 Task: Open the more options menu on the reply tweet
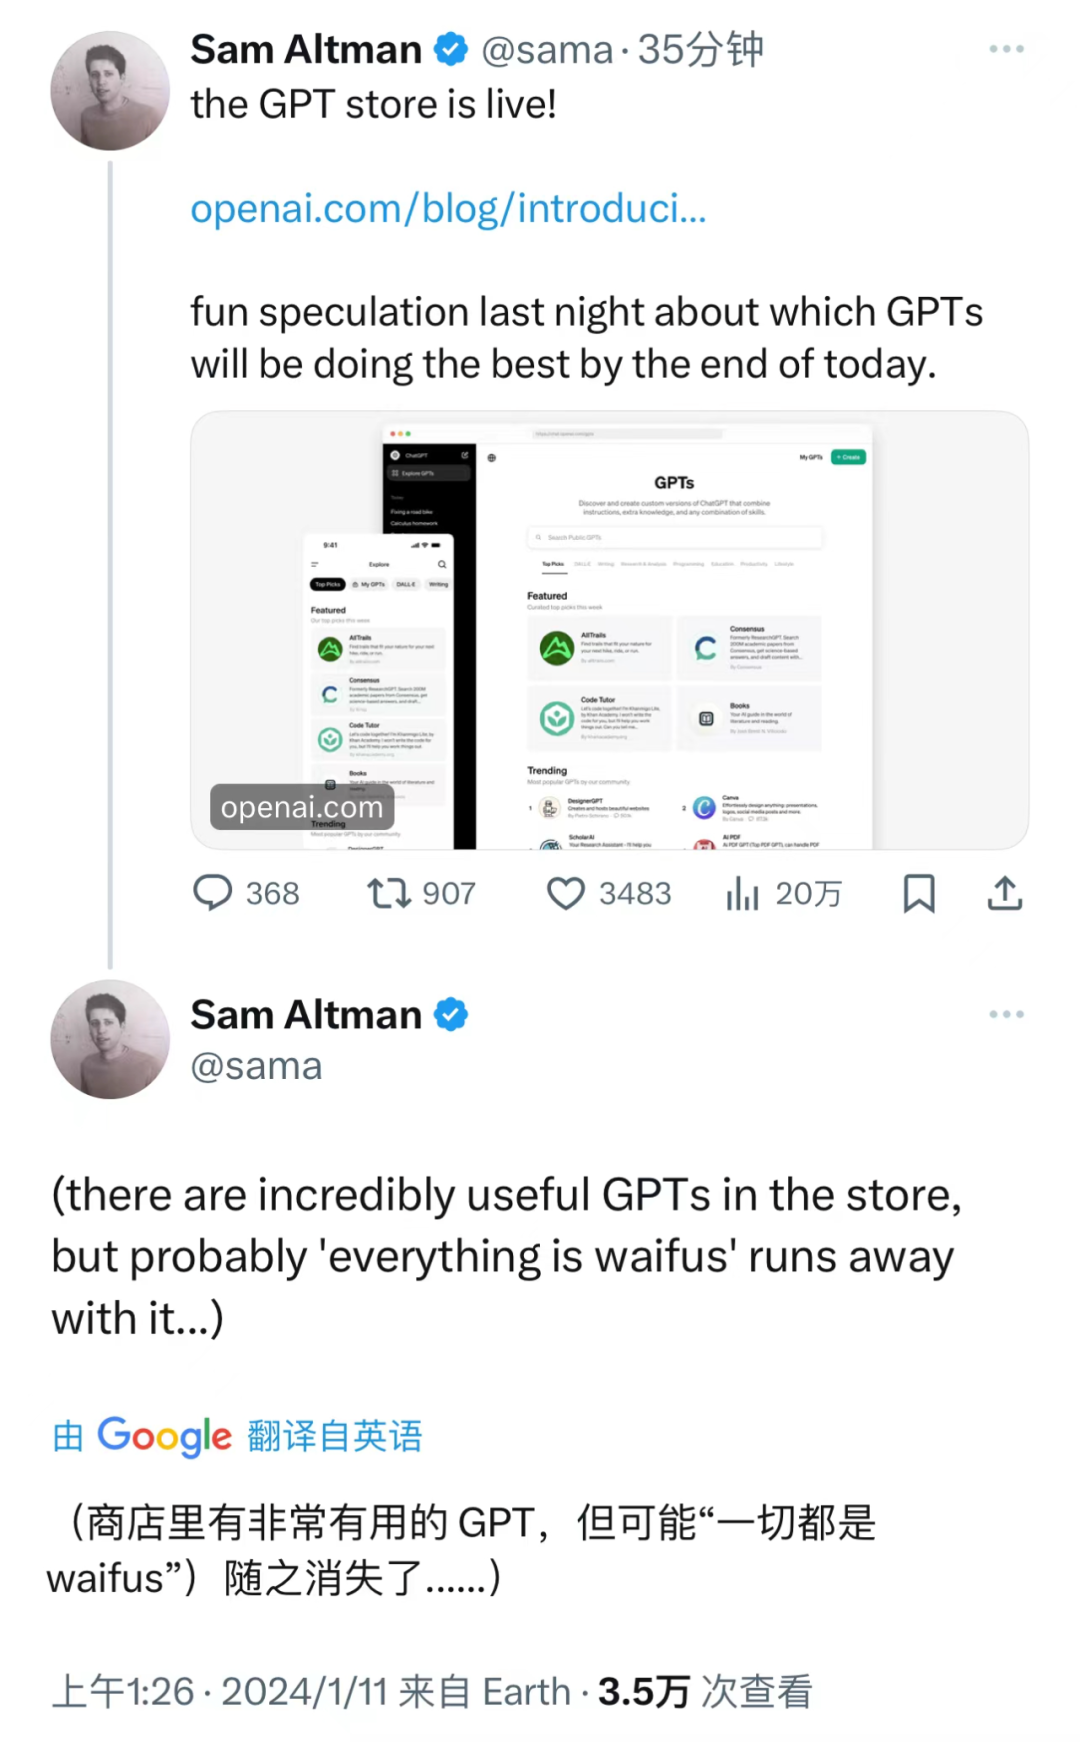click(x=1007, y=1014)
